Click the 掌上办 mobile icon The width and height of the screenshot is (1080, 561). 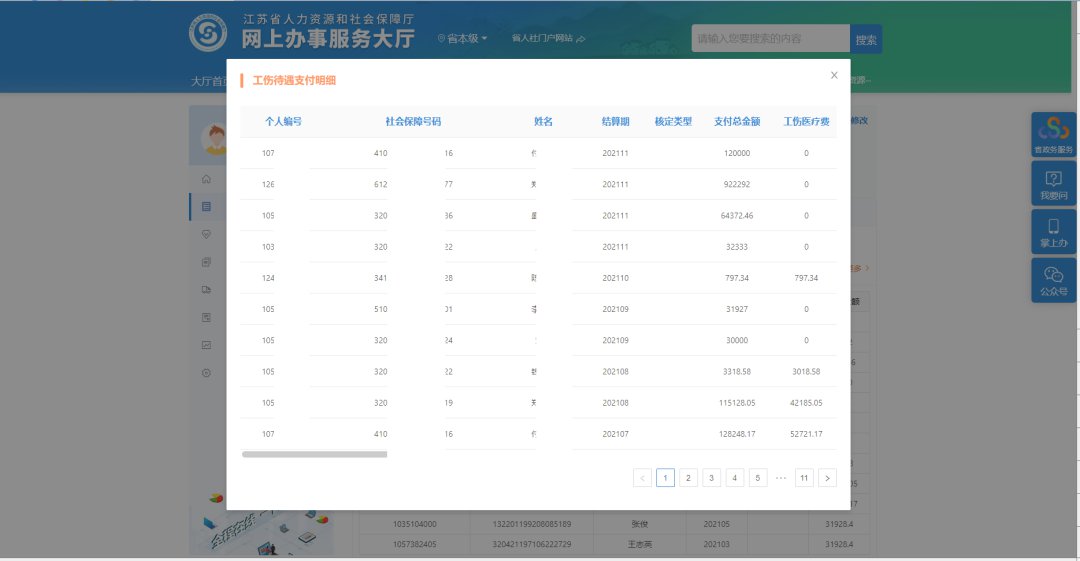tap(1053, 231)
